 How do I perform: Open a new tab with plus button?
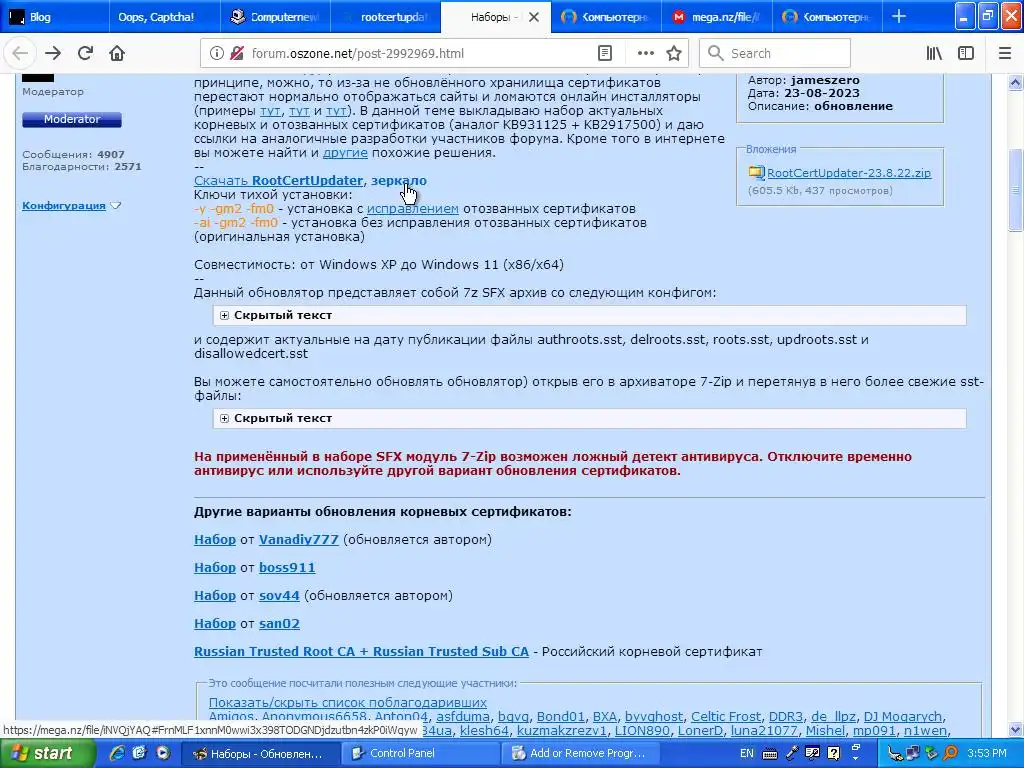point(899,16)
